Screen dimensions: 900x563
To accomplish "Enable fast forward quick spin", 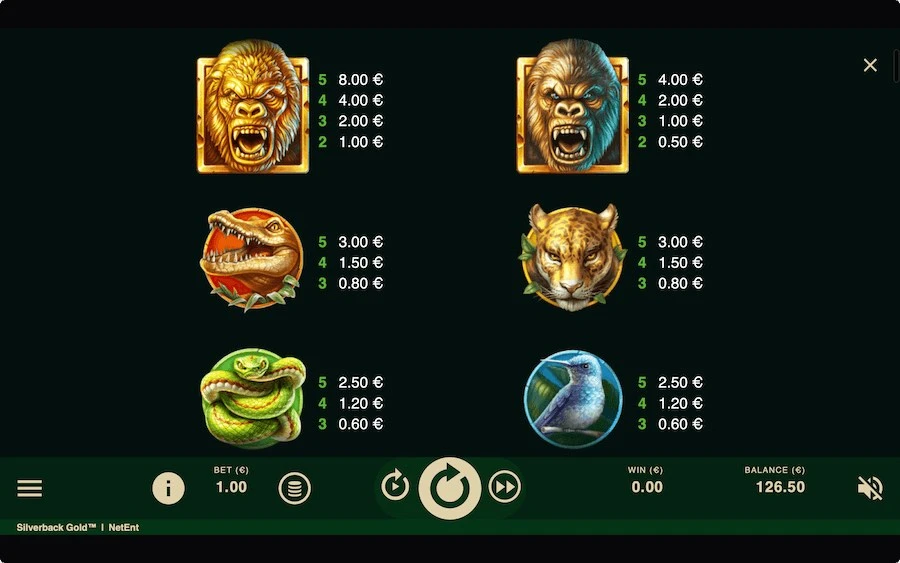I will [x=505, y=487].
